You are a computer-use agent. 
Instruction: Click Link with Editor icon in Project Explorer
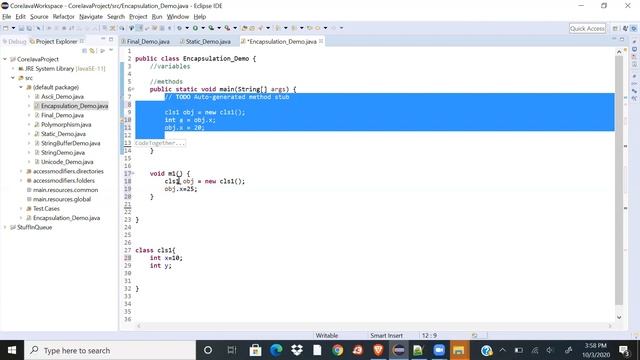93,51
